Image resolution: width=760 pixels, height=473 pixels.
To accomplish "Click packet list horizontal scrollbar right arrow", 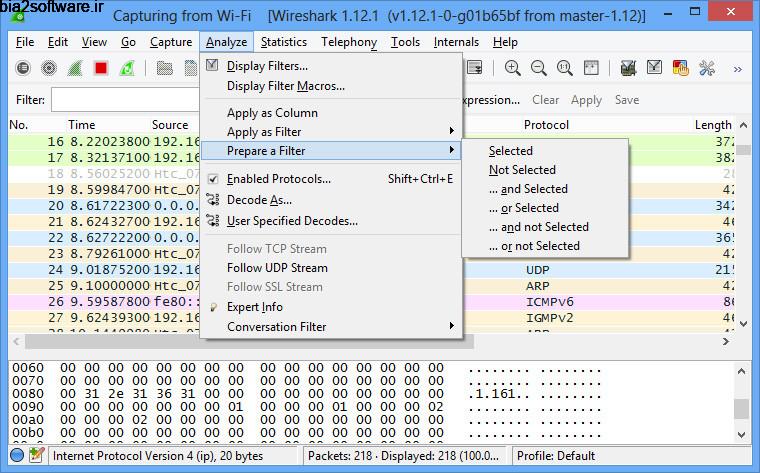I will pos(726,341).
